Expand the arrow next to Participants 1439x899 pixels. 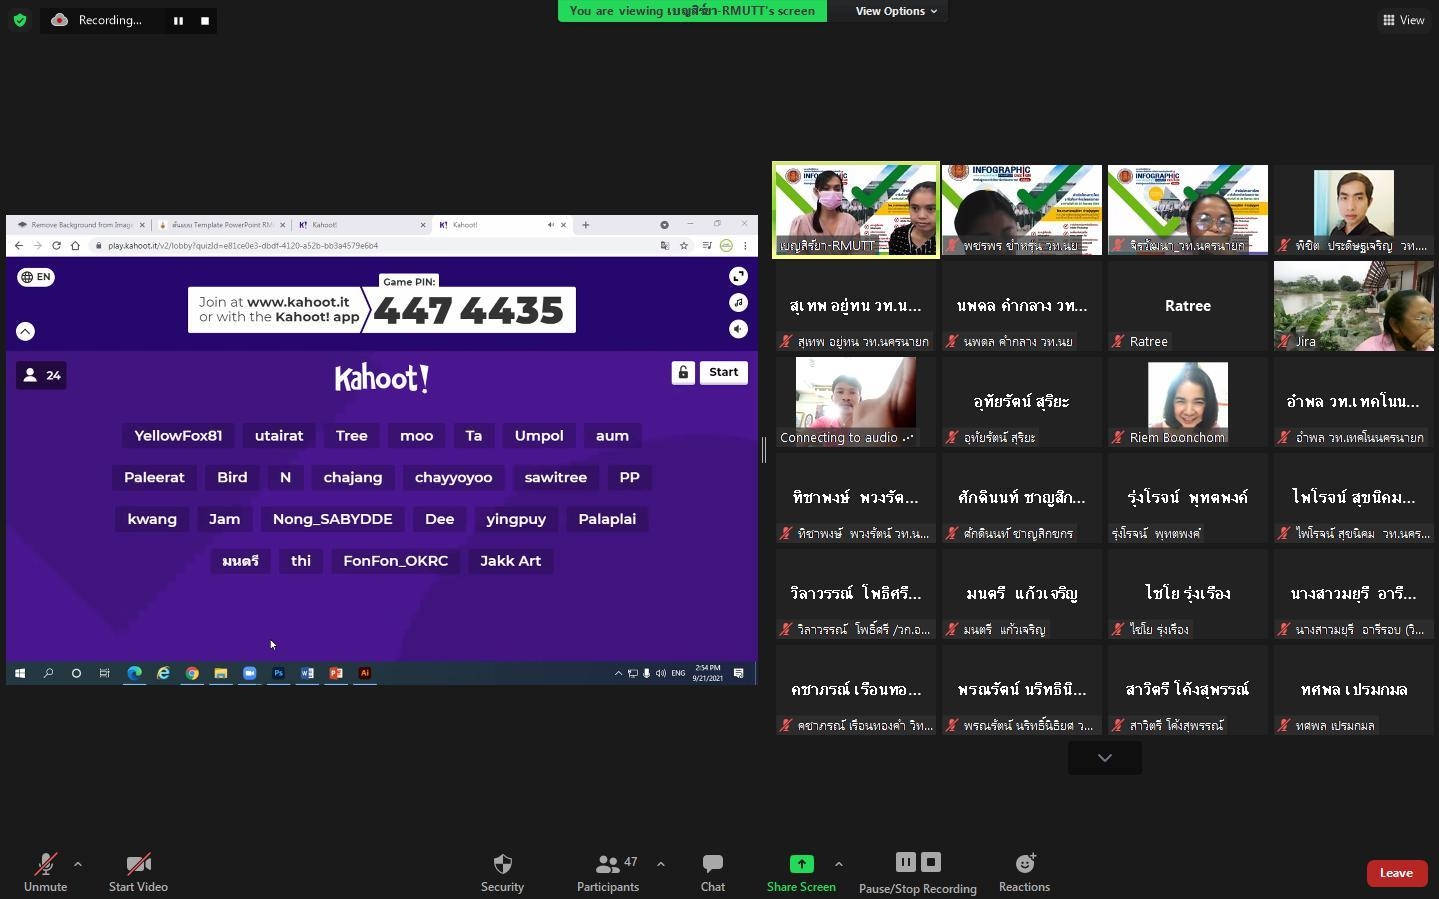coord(660,864)
